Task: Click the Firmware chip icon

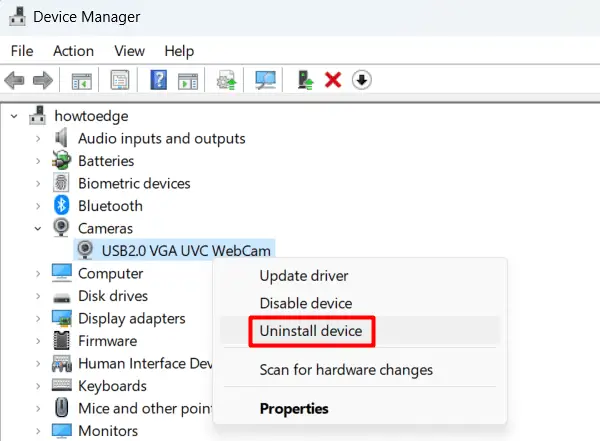Action: 62,341
